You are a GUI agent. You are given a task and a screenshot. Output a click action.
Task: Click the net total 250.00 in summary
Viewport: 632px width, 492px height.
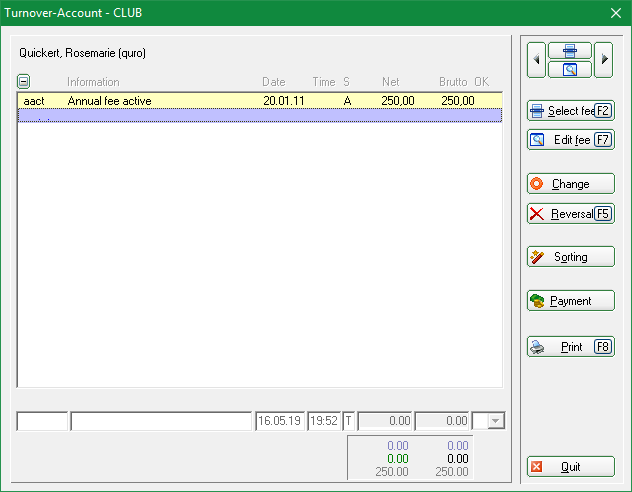pos(392,471)
